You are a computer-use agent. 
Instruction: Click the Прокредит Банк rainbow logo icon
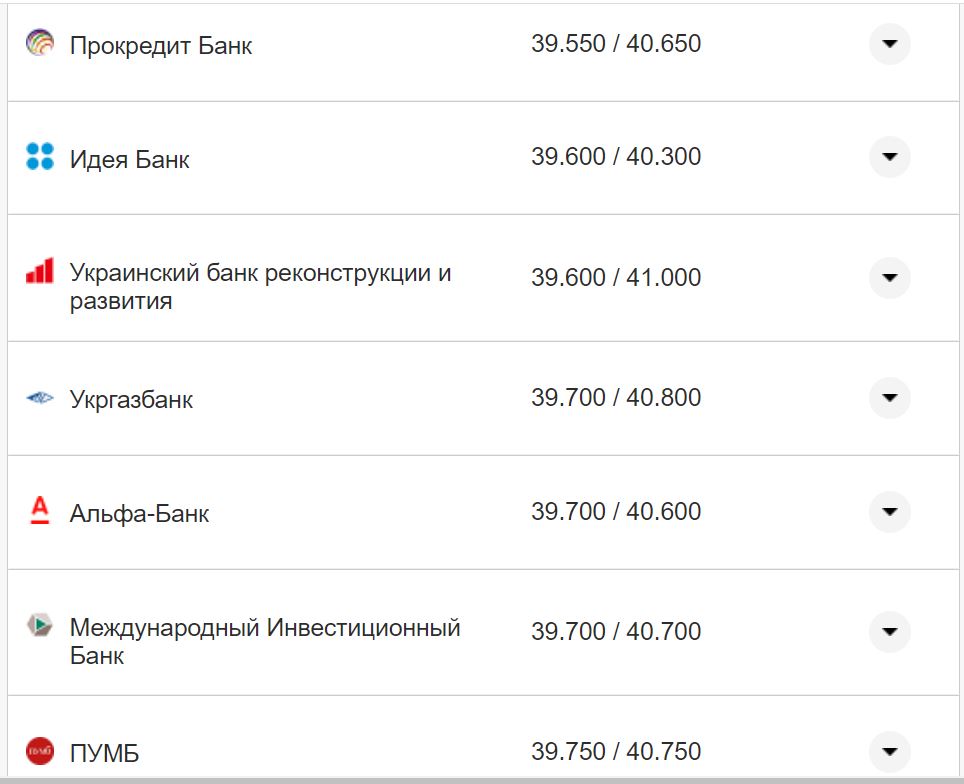(39, 43)
